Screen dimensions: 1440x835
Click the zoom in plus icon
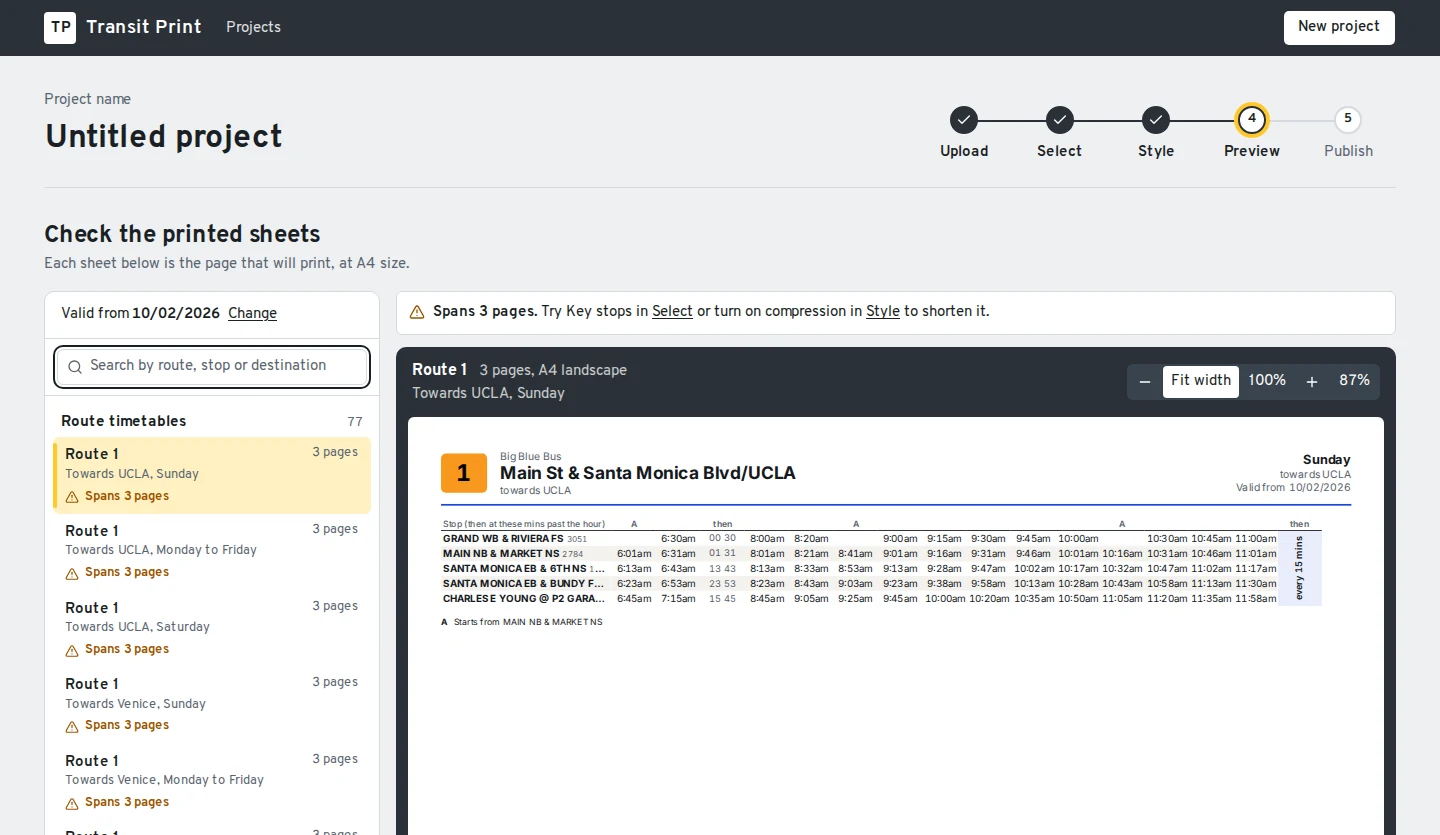click(x=1312, y=381)
